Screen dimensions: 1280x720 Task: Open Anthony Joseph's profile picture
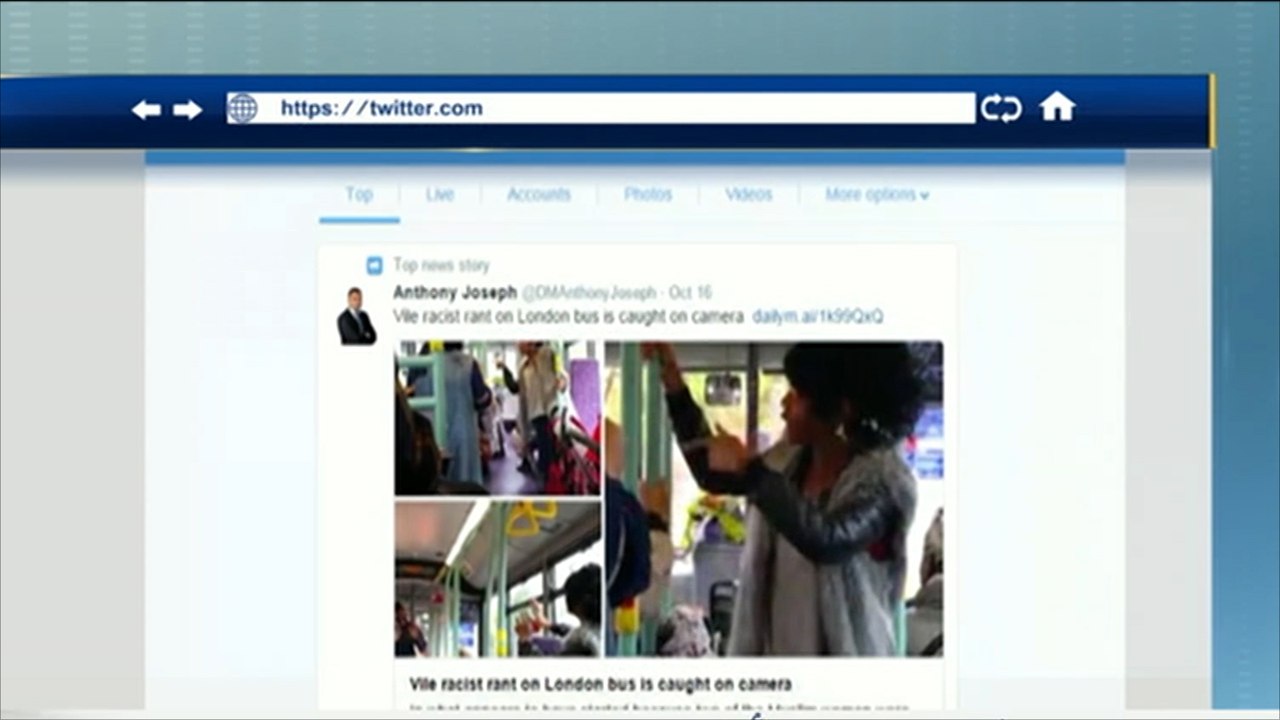tap(356, 316)
